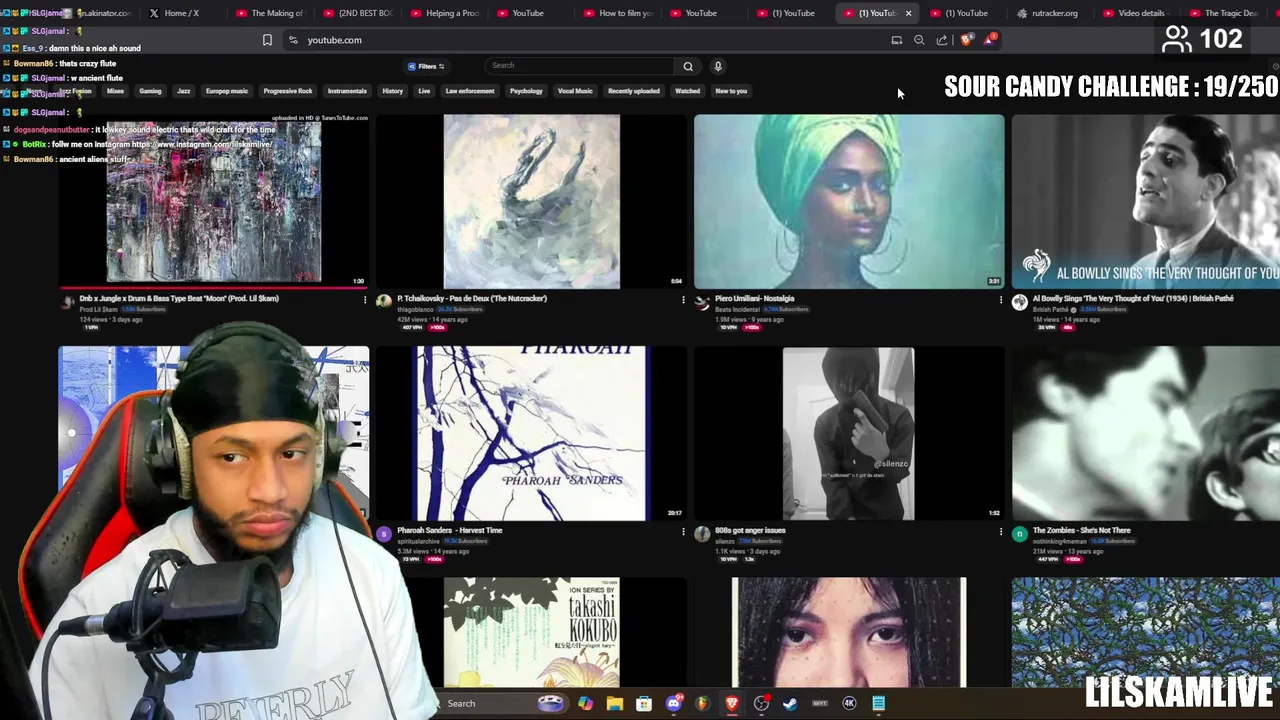Open OBS Studio from the taskbar
The width and height of the screenshot is (1280, 720).
point(761,703)
